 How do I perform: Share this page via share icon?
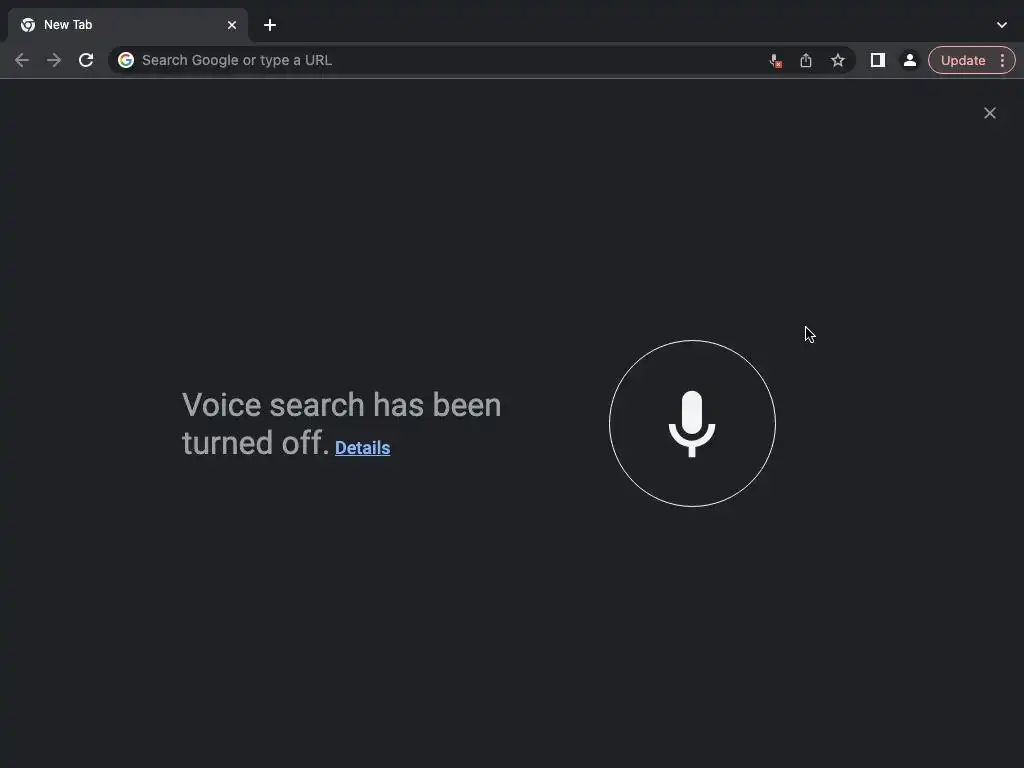tap(806, 61)
